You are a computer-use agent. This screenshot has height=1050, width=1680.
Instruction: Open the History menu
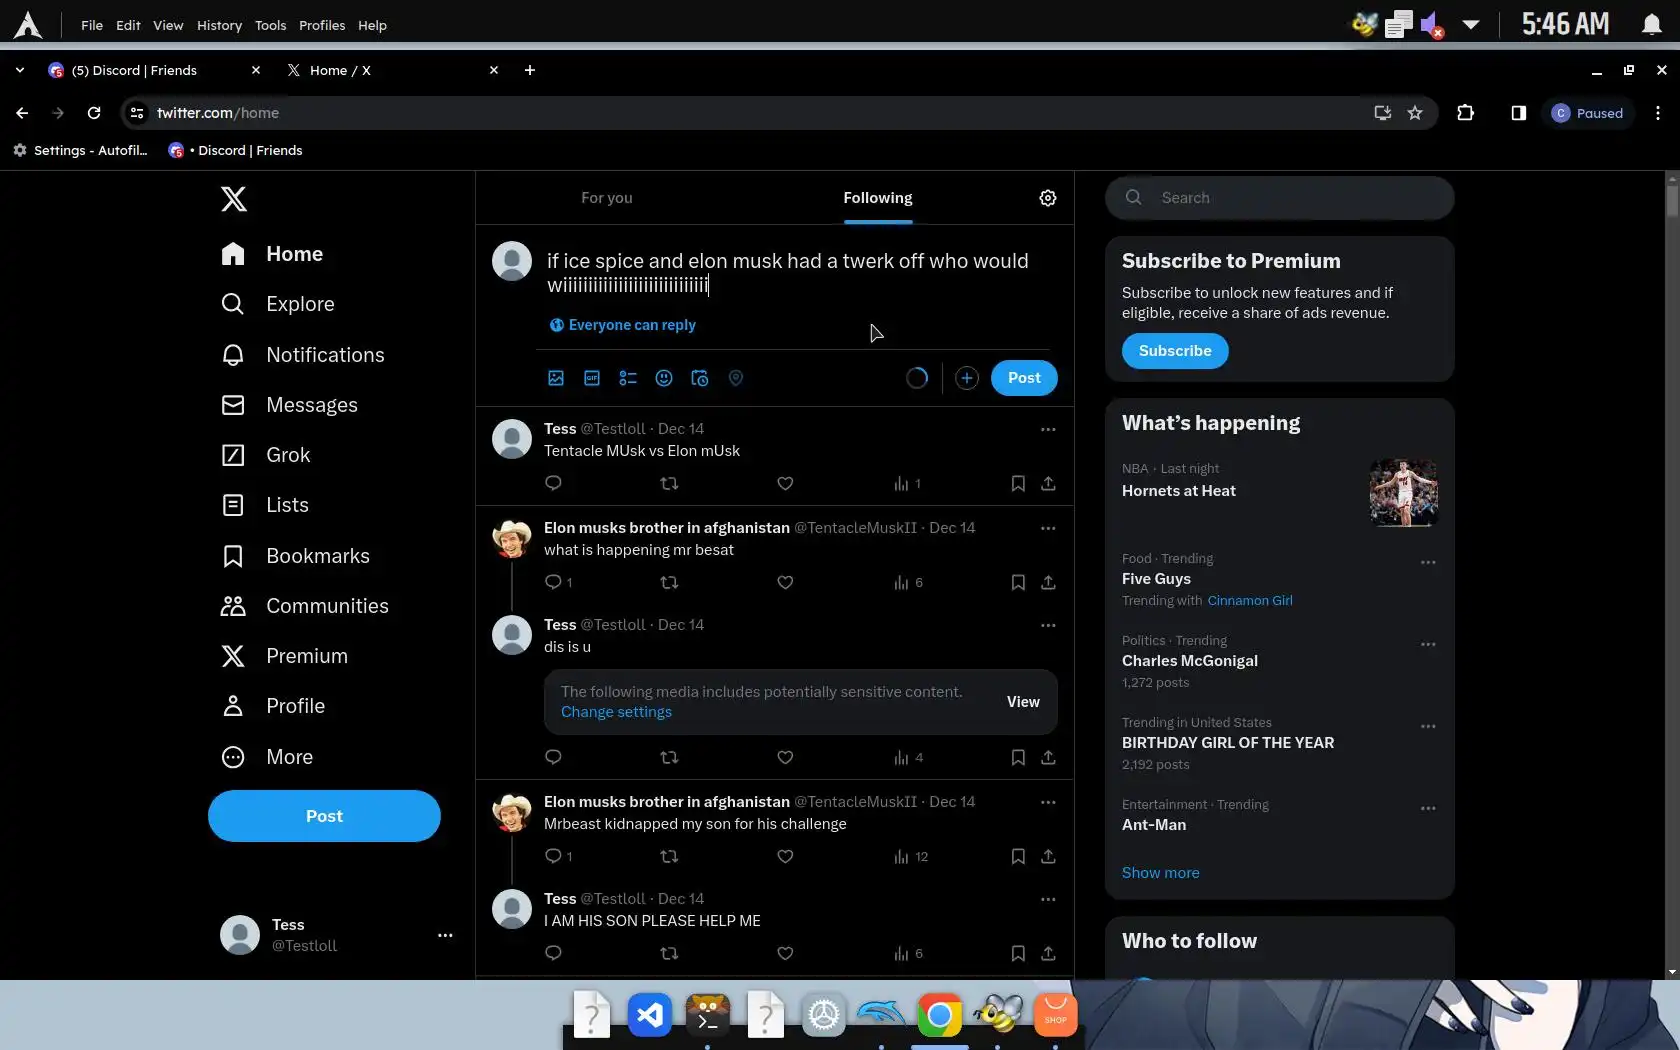click(219, 25)
